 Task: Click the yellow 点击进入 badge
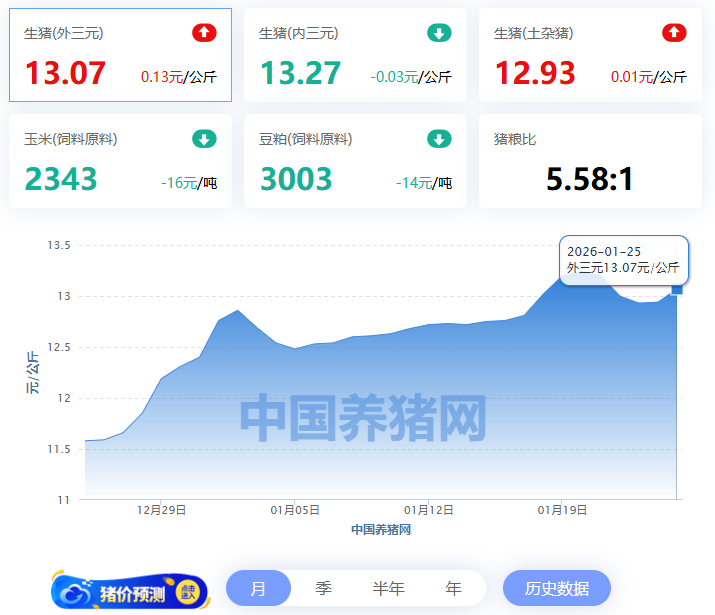pos(188,591)
